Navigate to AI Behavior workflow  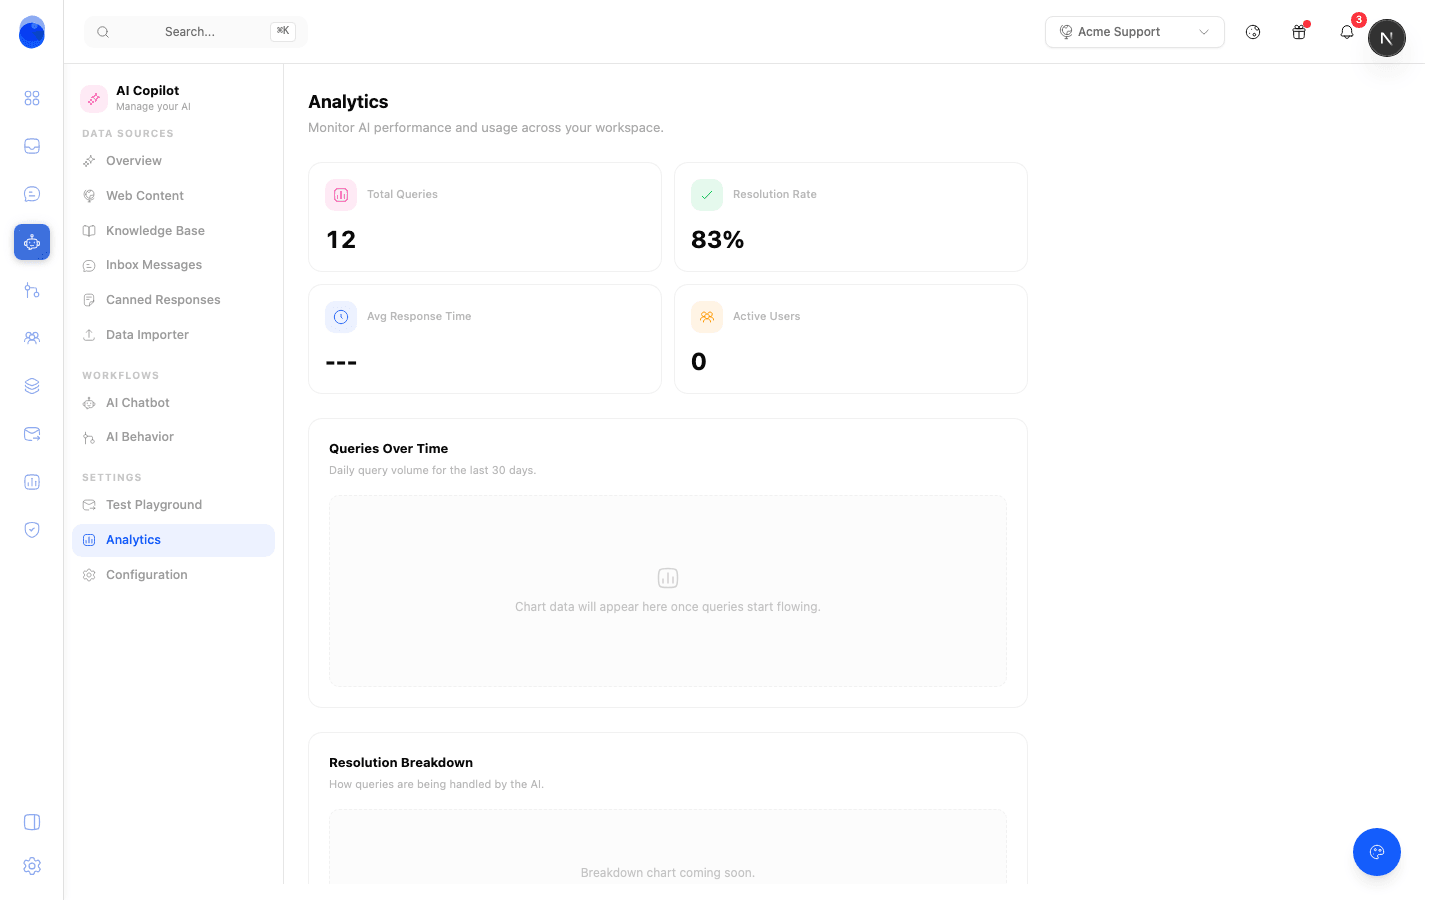(x=173, y=437)
